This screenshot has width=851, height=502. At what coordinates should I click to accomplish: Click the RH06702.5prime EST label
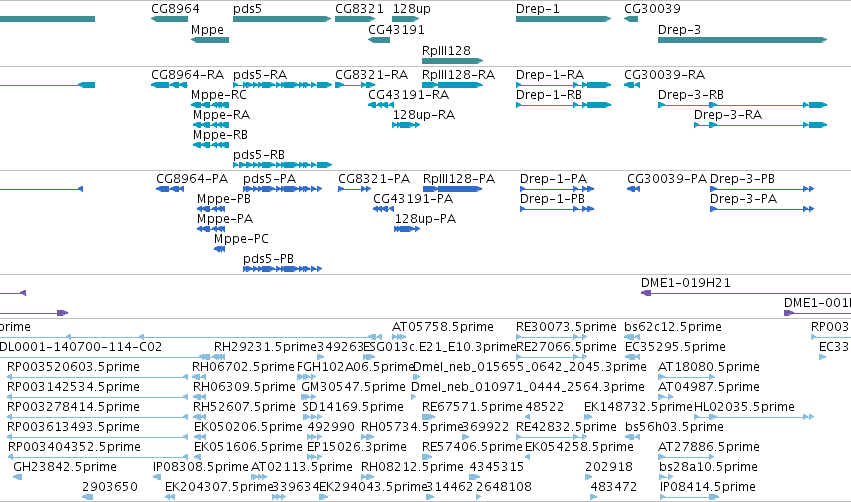click(243, 367)
